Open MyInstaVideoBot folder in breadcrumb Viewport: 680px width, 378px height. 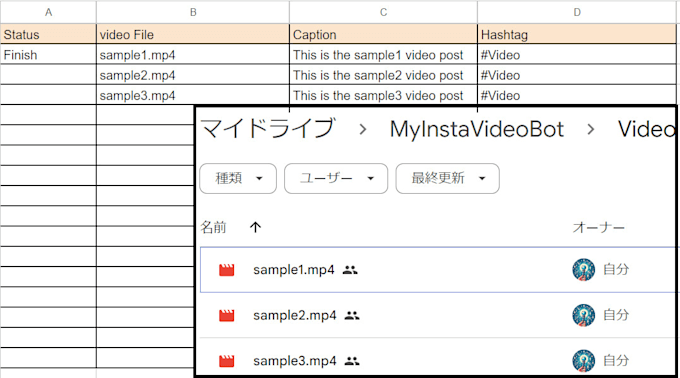tap(477, 129)
